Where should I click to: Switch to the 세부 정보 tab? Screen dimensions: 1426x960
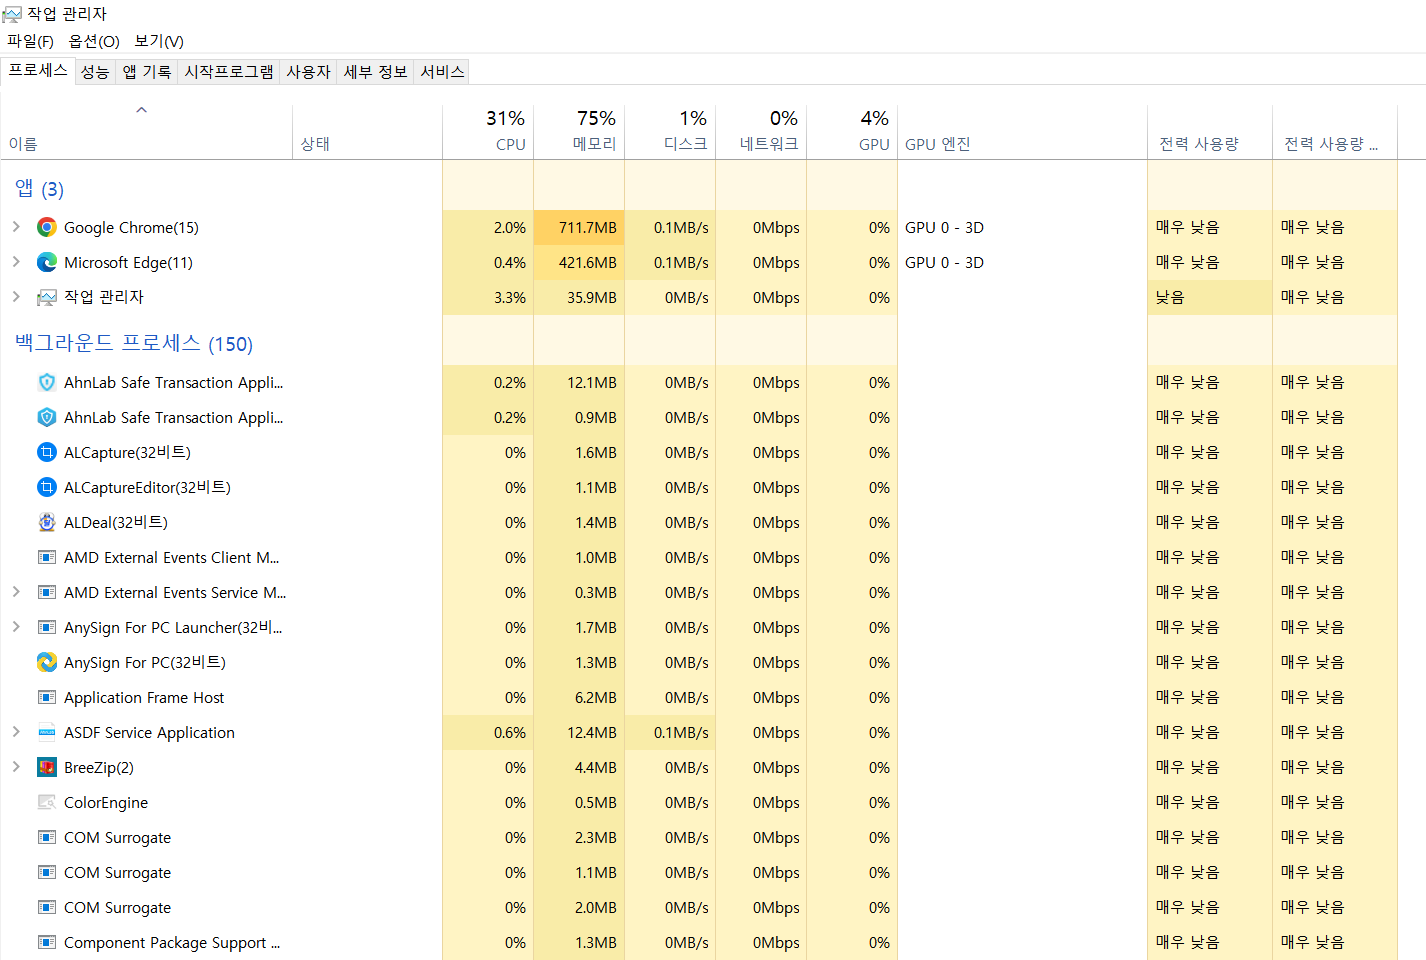click(x=375, y=72)
